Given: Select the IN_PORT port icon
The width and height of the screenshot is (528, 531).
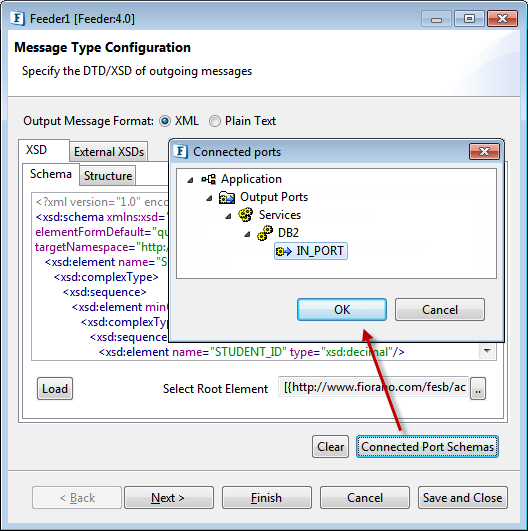Looking at the screenshot, I should pos(283,251).
